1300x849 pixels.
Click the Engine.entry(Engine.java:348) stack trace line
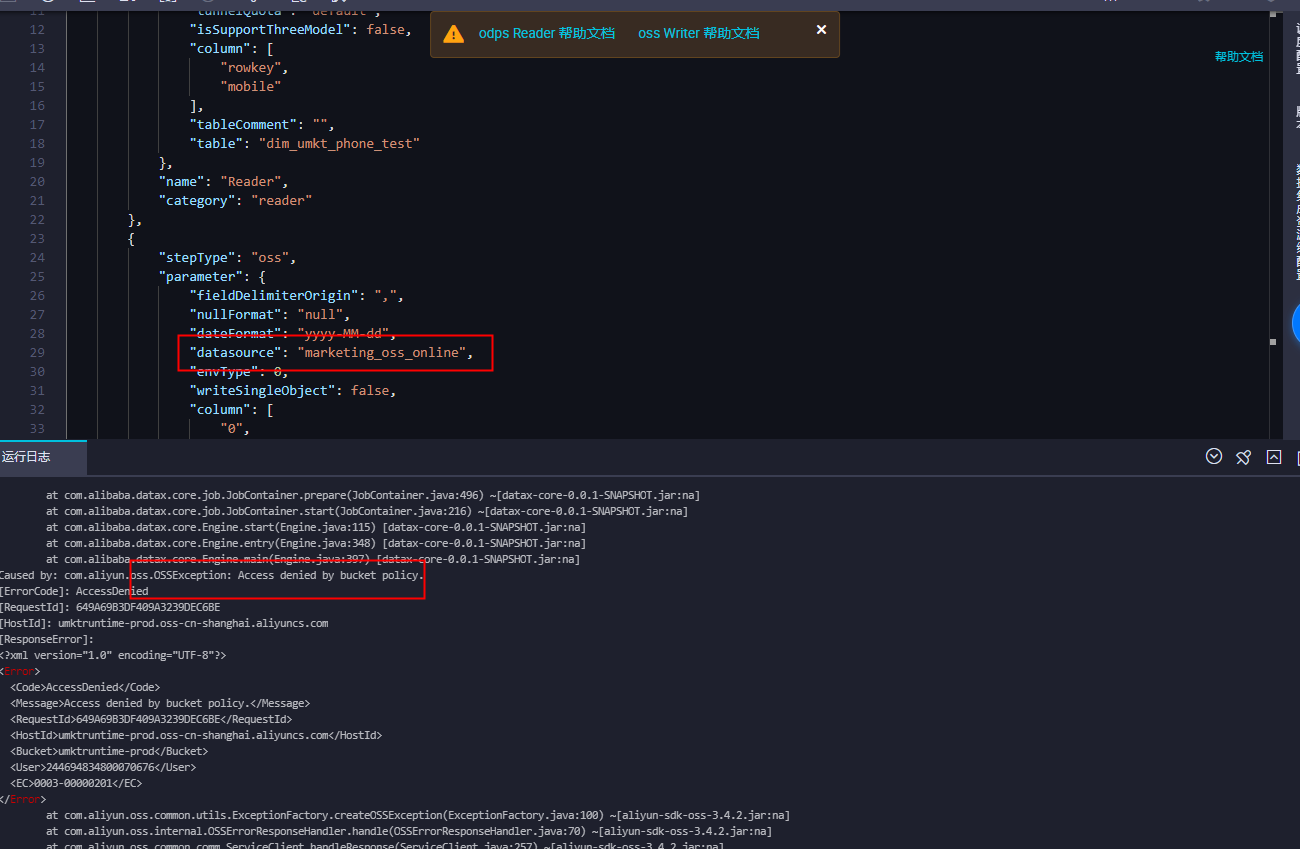point(316,543)
